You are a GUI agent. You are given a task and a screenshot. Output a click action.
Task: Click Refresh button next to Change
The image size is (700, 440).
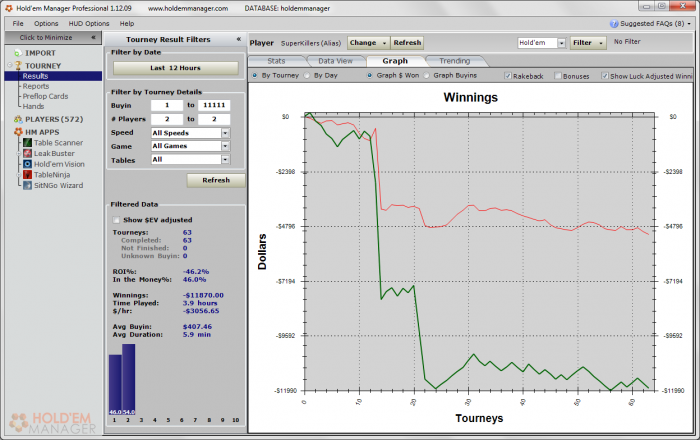pos(407,43)
